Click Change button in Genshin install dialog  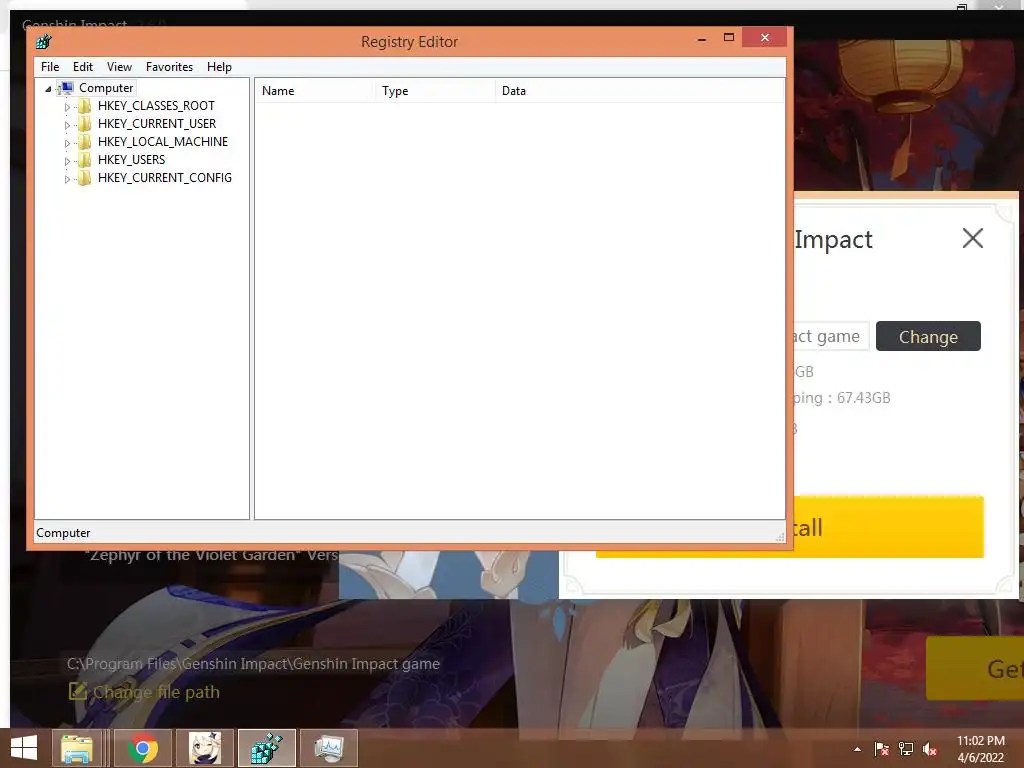tap(928, 336)
